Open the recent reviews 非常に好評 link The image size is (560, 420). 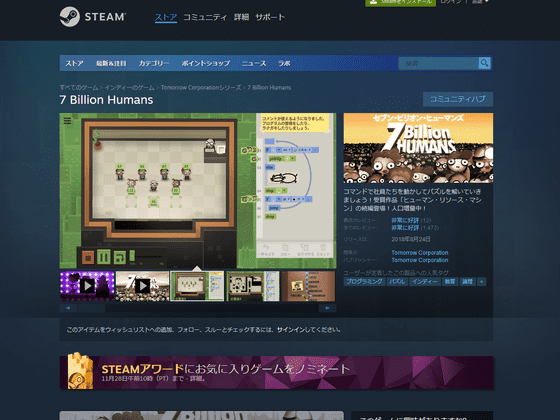405,220
